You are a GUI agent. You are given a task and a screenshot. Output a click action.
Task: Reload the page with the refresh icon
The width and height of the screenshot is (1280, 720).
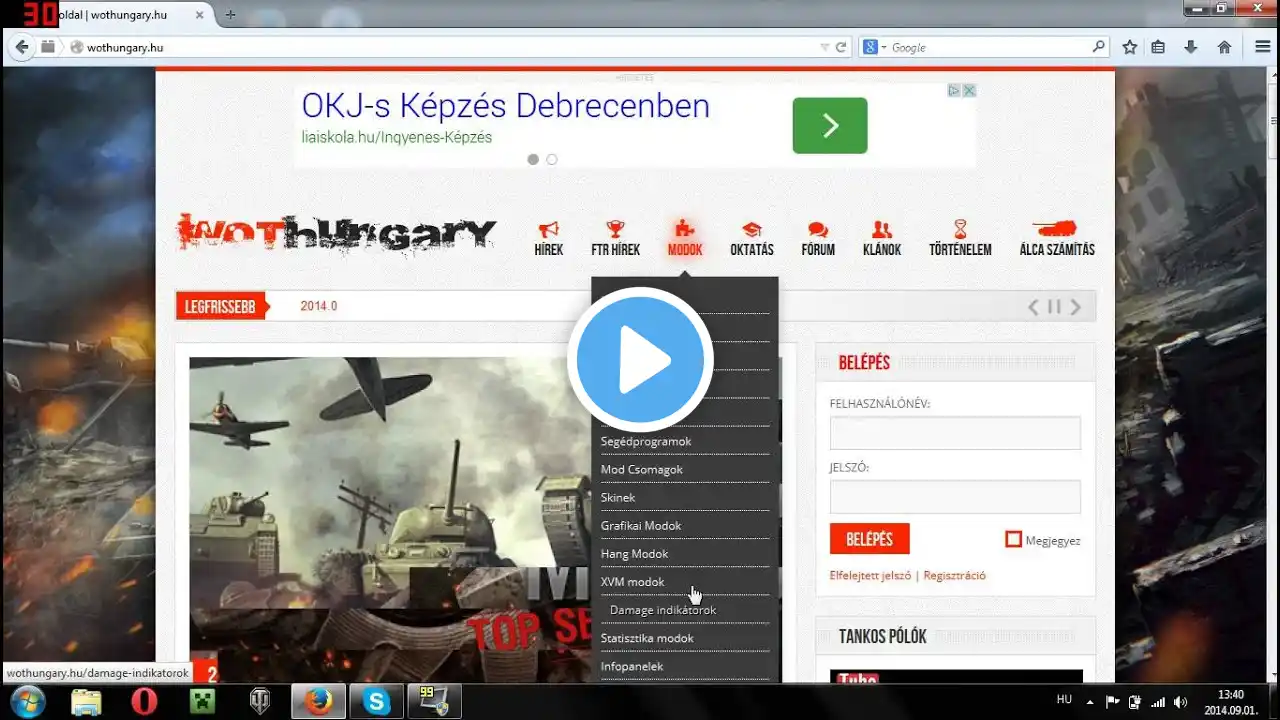(x=841, y=47)
